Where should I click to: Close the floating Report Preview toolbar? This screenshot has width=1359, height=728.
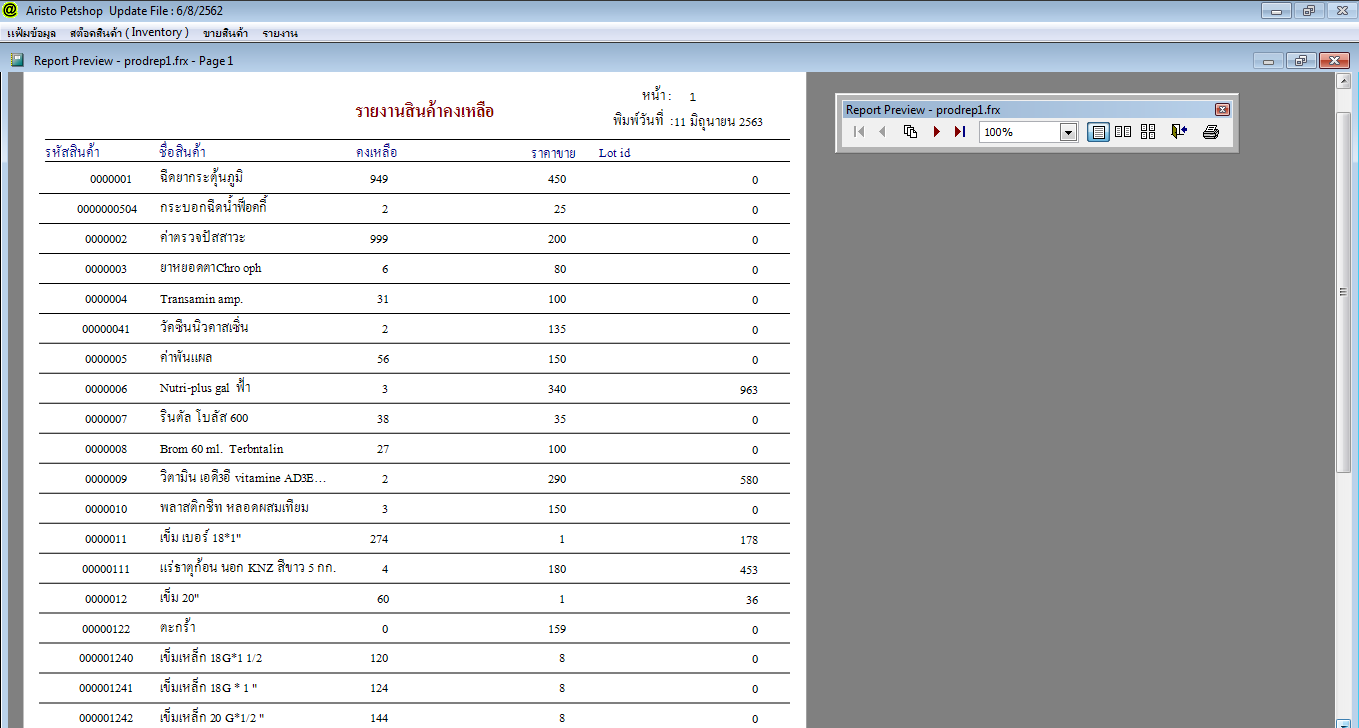(x=1222, y=110)
